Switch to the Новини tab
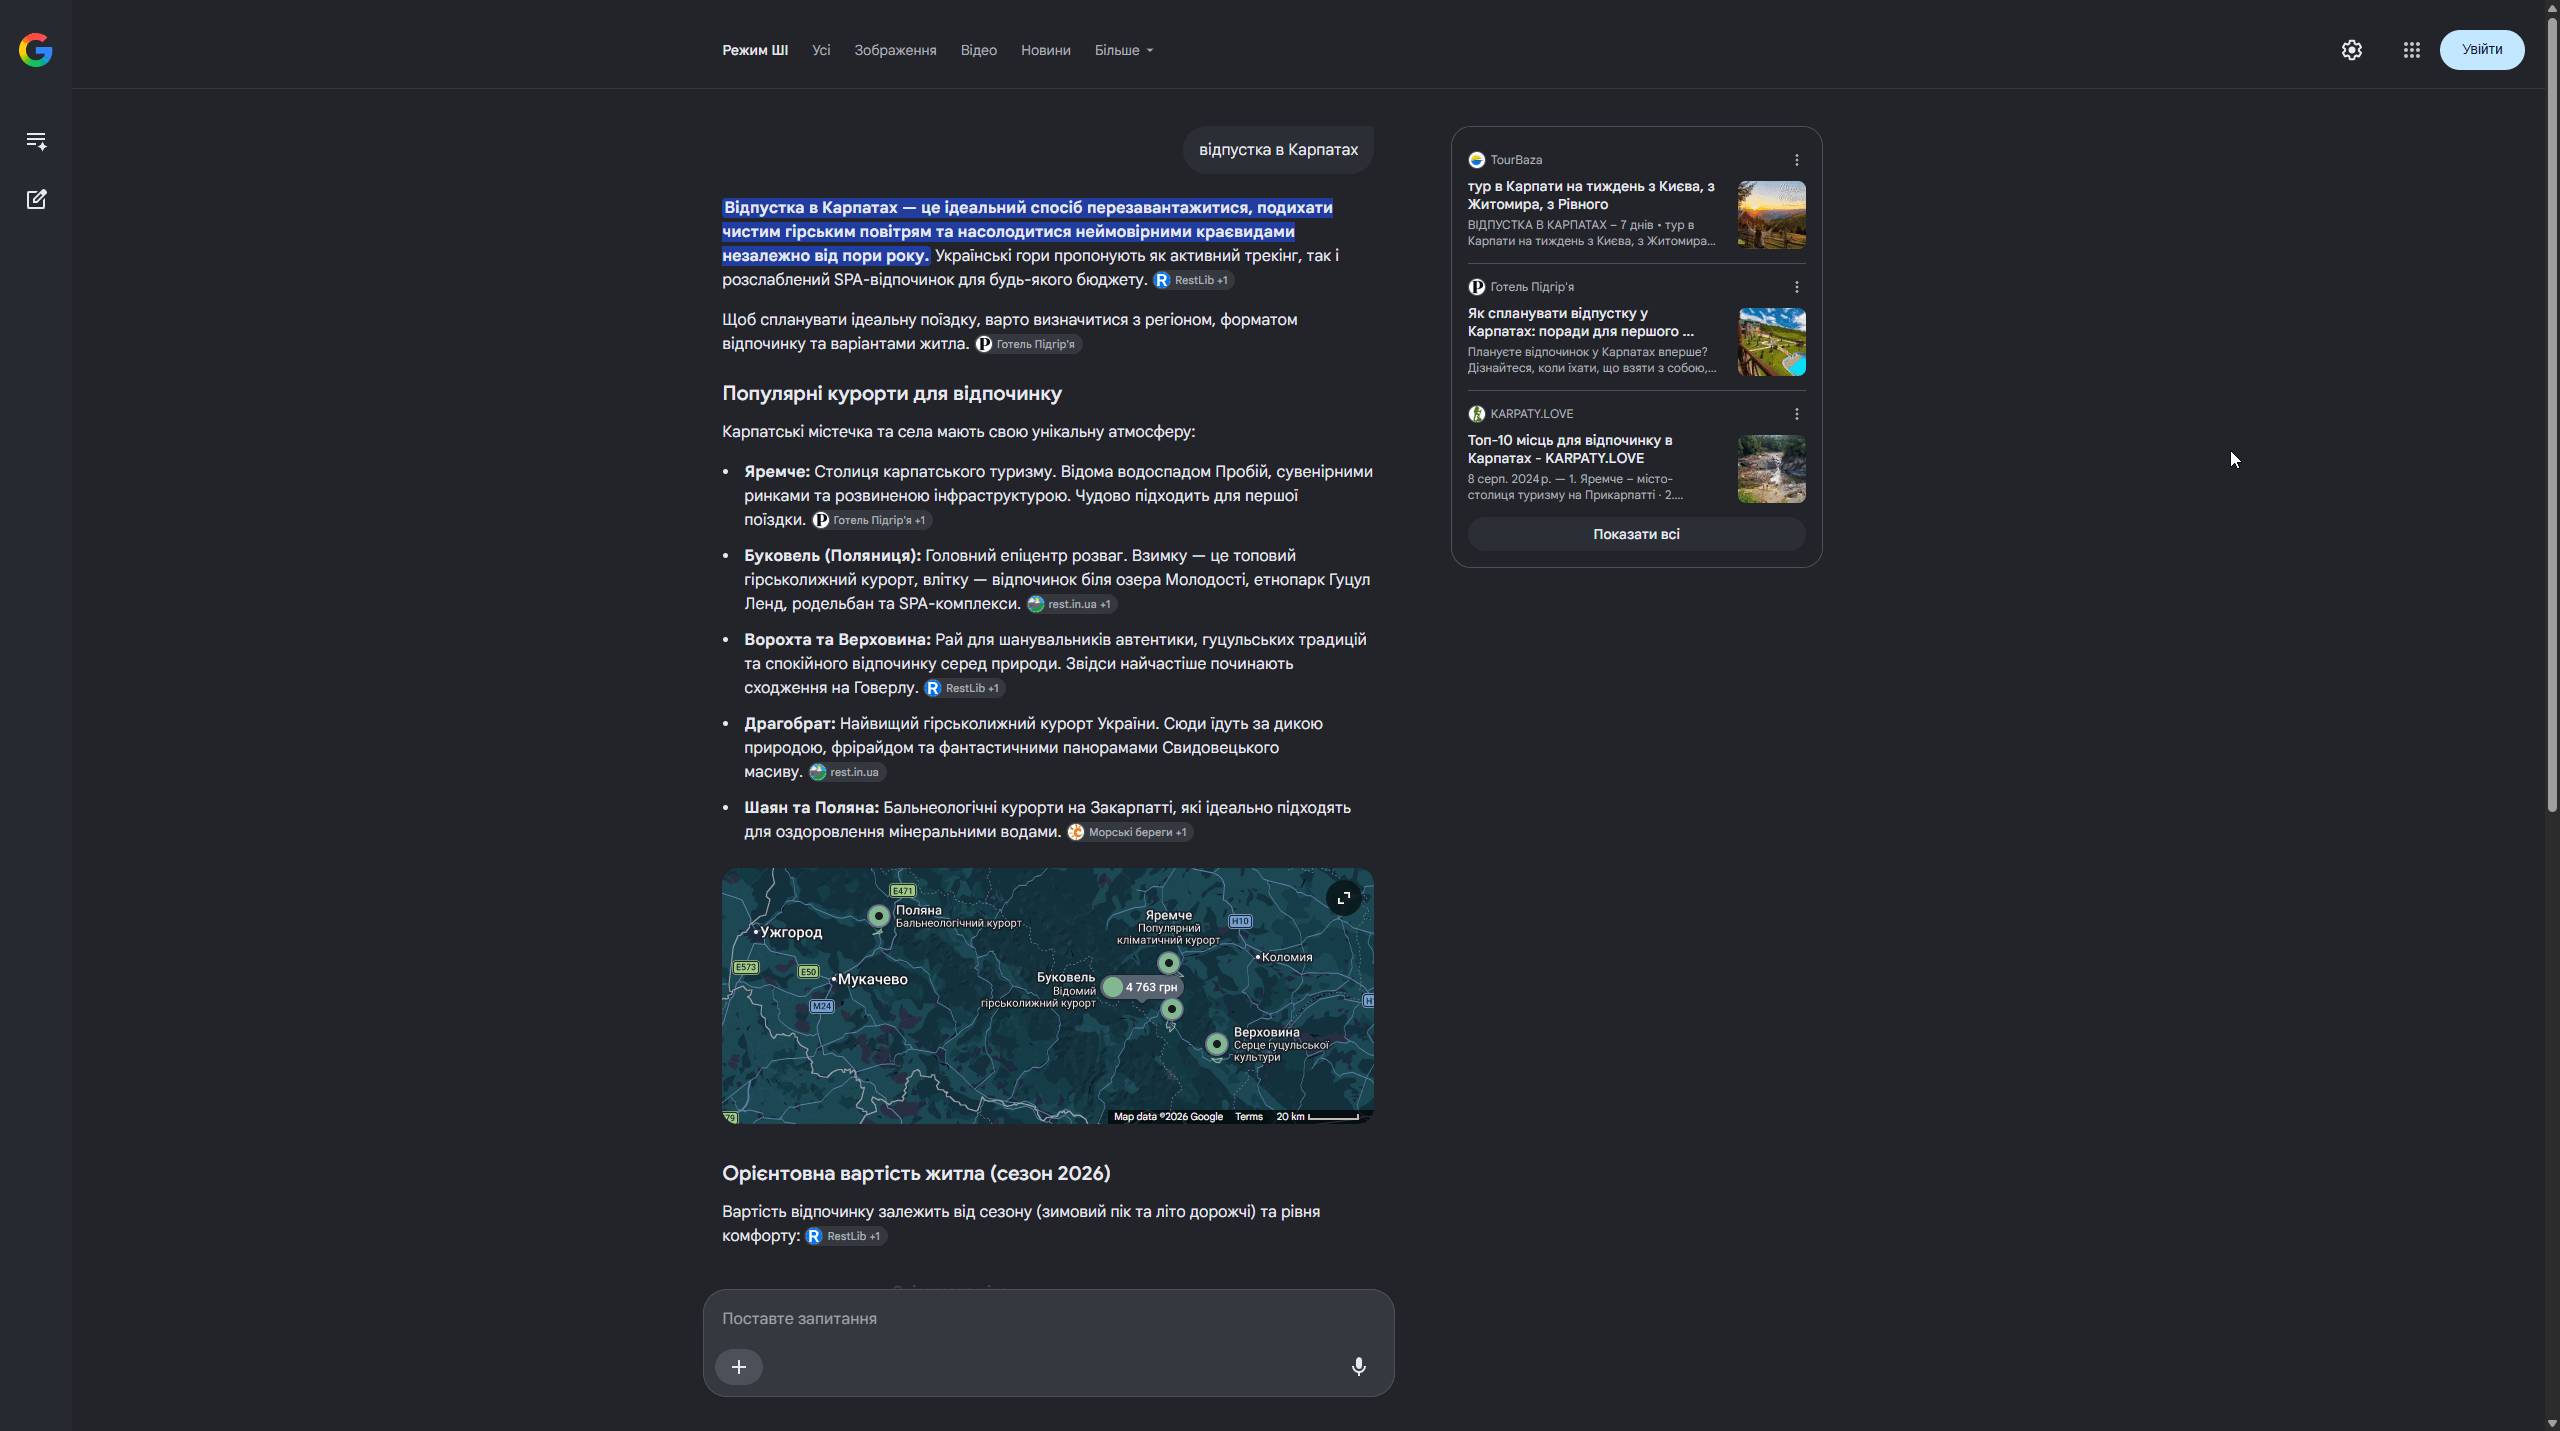Image resolution: width=2560 pixels, height=1431 pixels. [1045, 50]
